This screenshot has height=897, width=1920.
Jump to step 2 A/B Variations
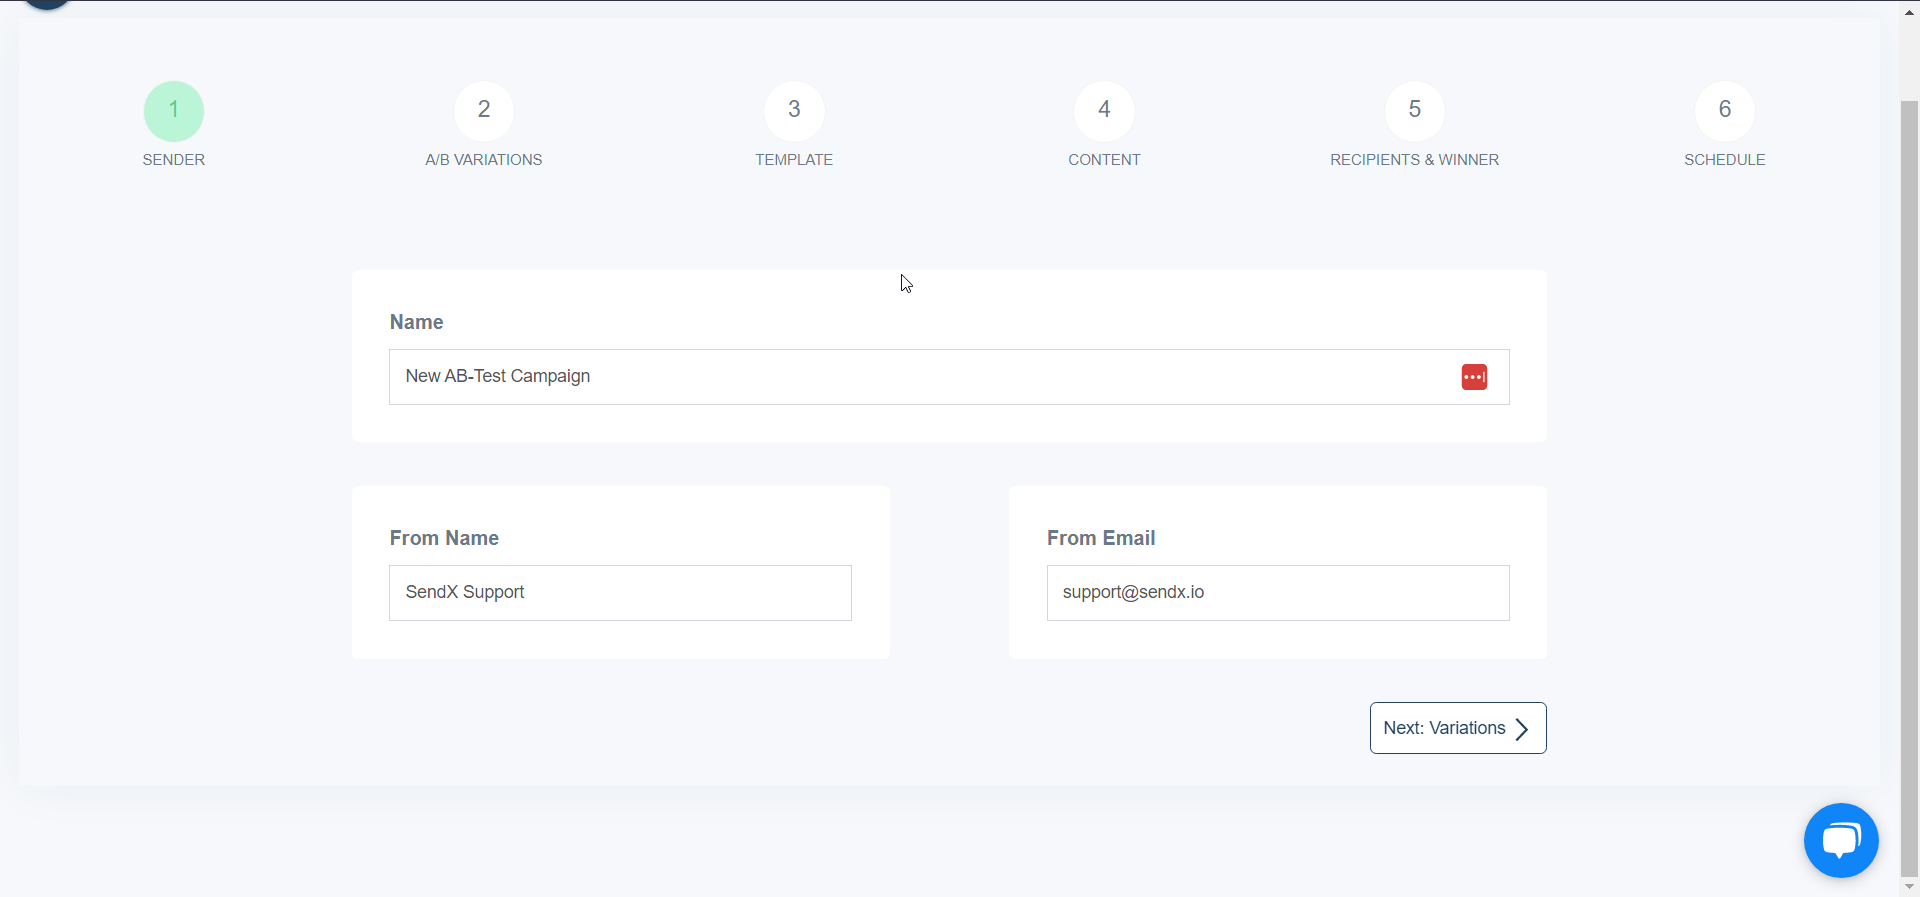point(484,111)
